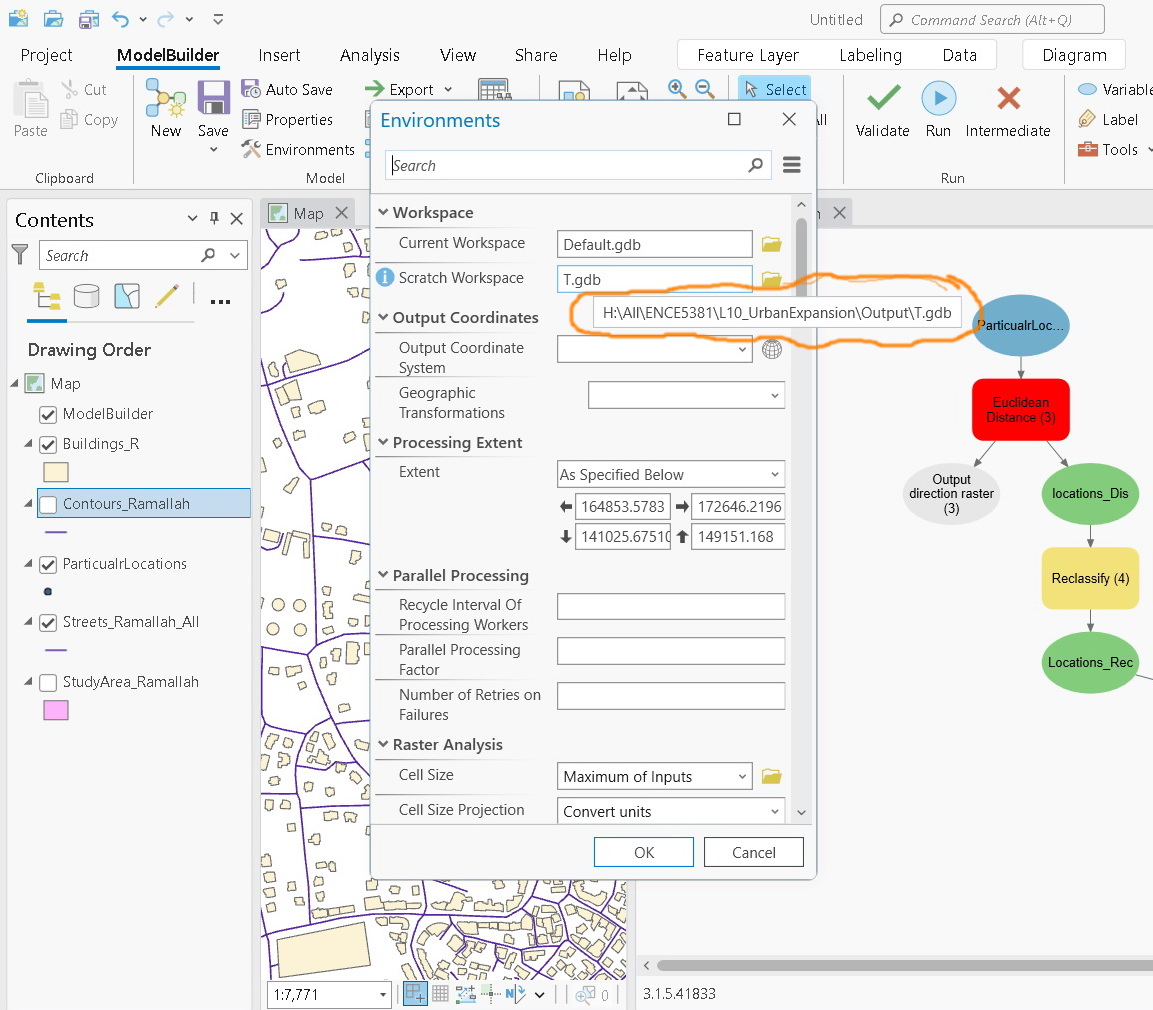
Task: Open model Environments via the wrench icon
Action: tap(250, 149)
